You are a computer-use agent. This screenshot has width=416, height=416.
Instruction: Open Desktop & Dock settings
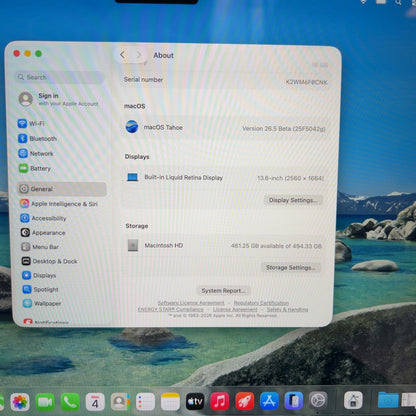[x=49, y=261]
